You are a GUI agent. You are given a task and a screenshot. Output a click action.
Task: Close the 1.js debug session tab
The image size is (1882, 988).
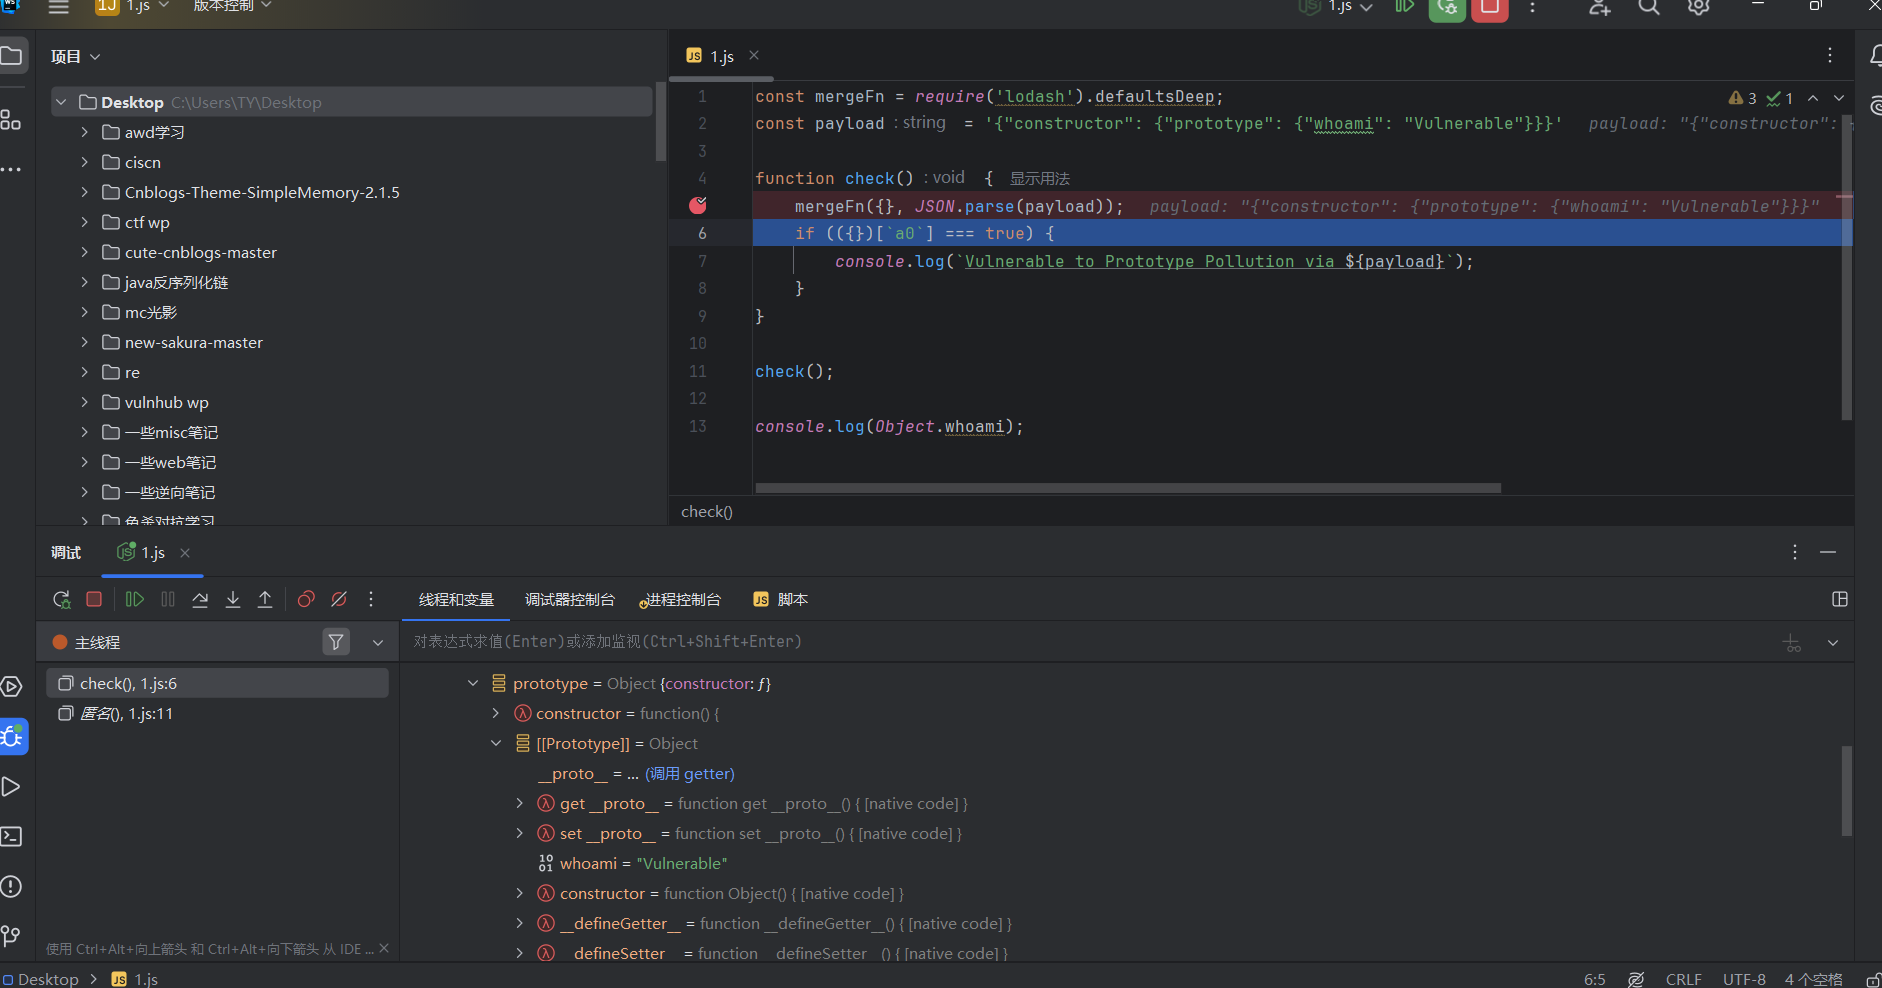pyautogui.click(x=185, y=552)
